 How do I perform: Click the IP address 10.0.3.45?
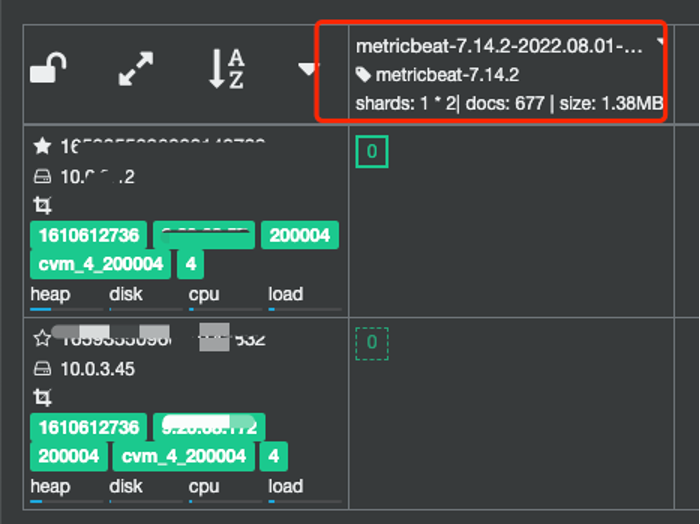coord(97,369)
